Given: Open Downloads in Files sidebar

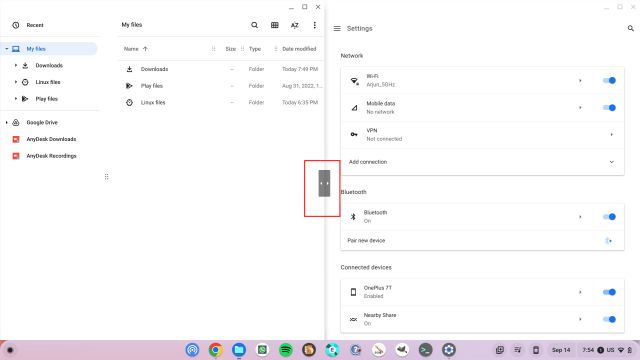Looking at the screenshot, I should click(49, 65).
